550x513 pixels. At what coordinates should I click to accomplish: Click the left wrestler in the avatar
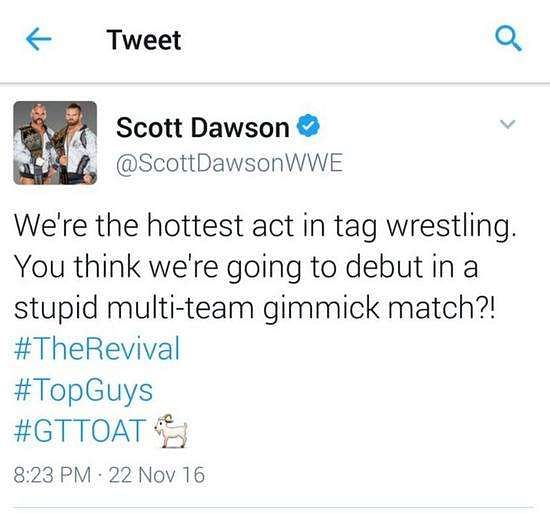[35, 144]
